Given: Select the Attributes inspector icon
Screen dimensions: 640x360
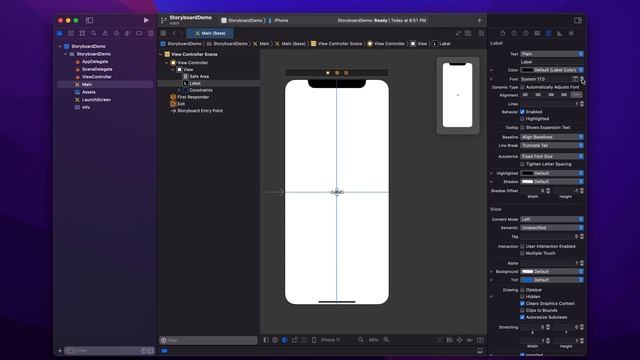Looking at the screenshot, I should point(549,33).
